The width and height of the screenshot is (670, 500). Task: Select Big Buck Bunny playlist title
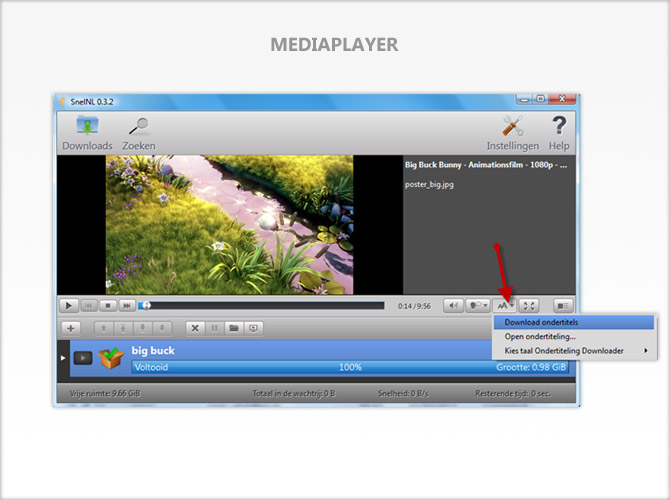[x=486, y=165]
